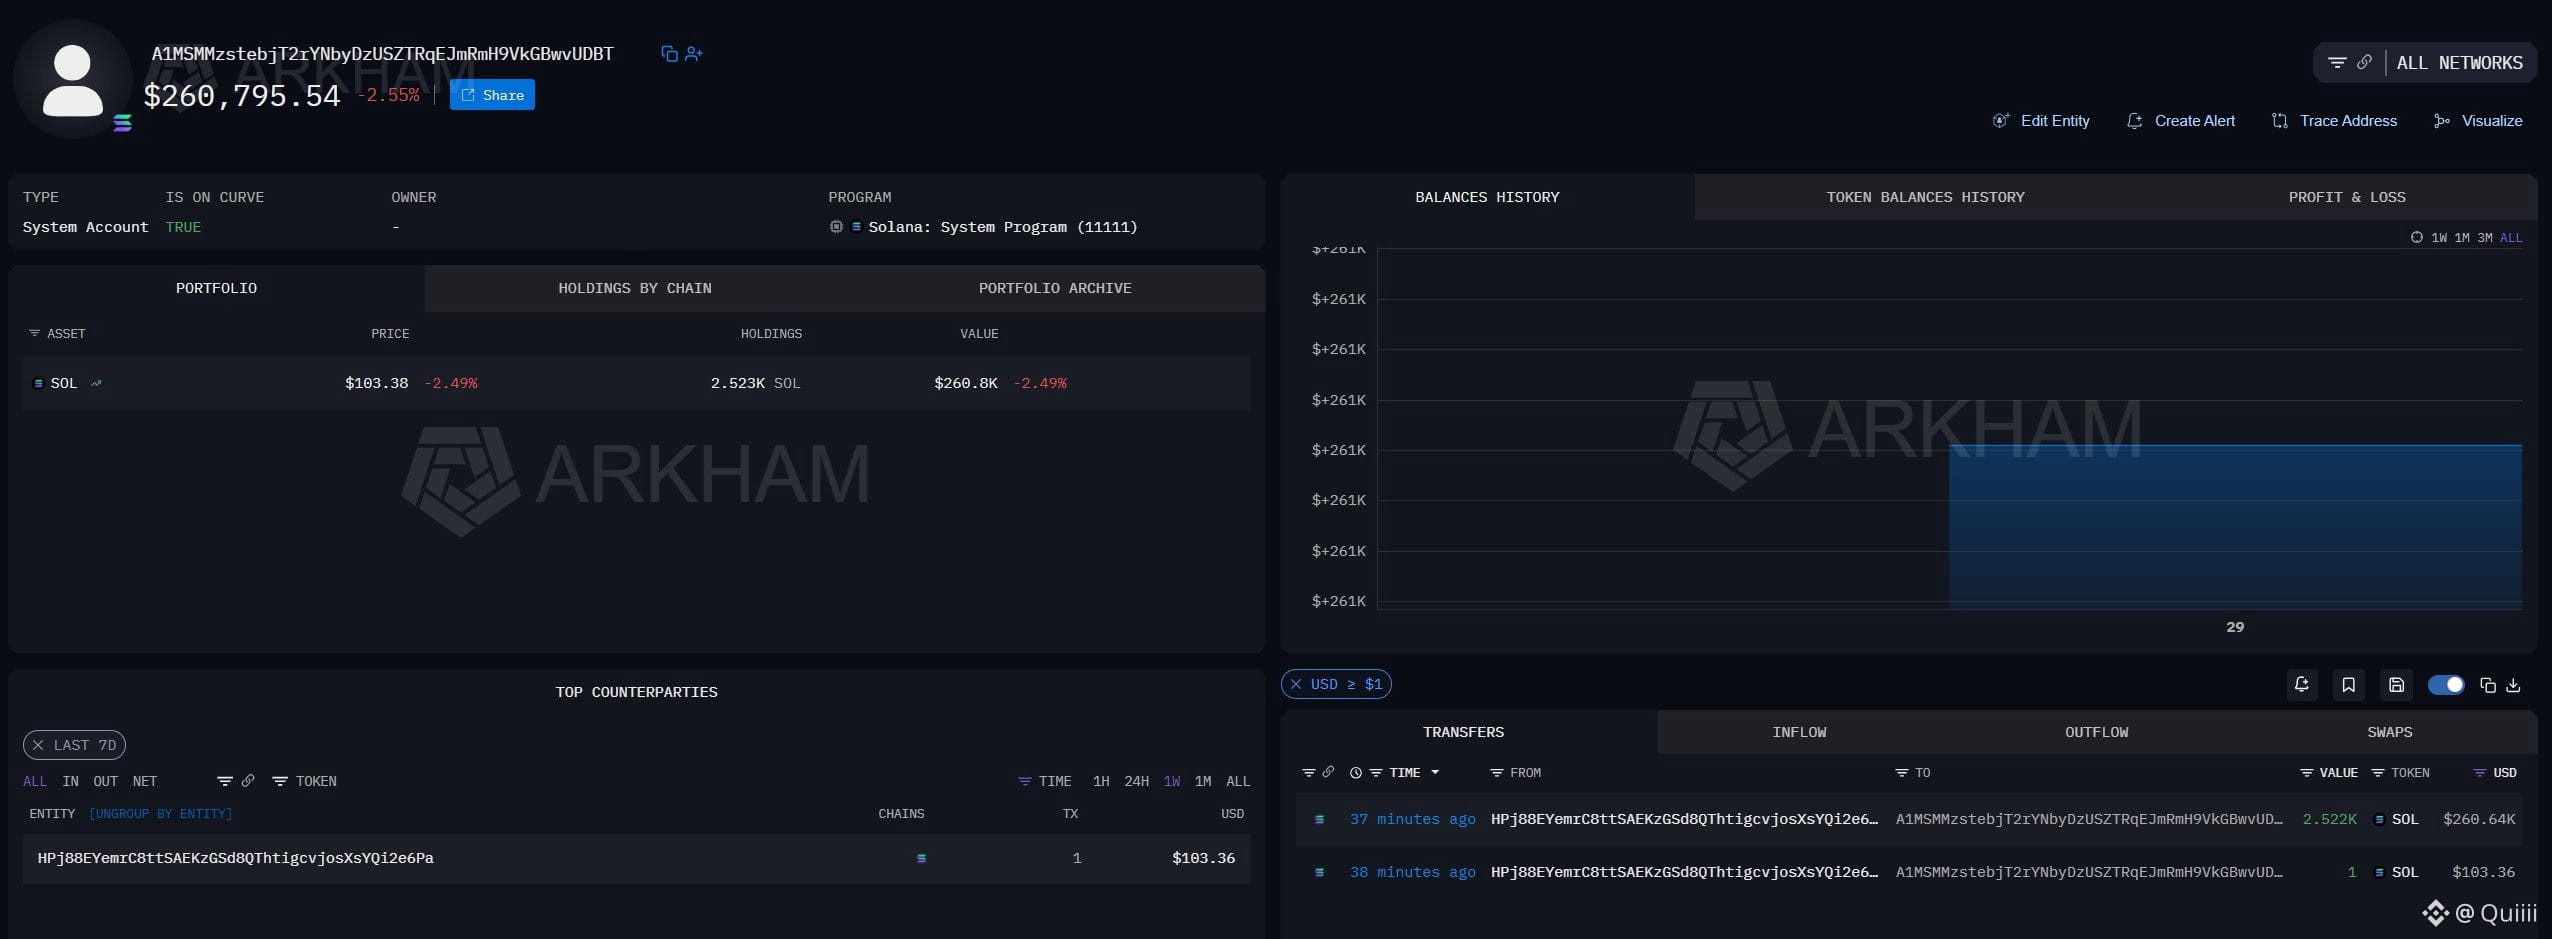Click the transfers table filter icon at far left
Viewport: 2552px width, 939px height.
pos(1308,773)
